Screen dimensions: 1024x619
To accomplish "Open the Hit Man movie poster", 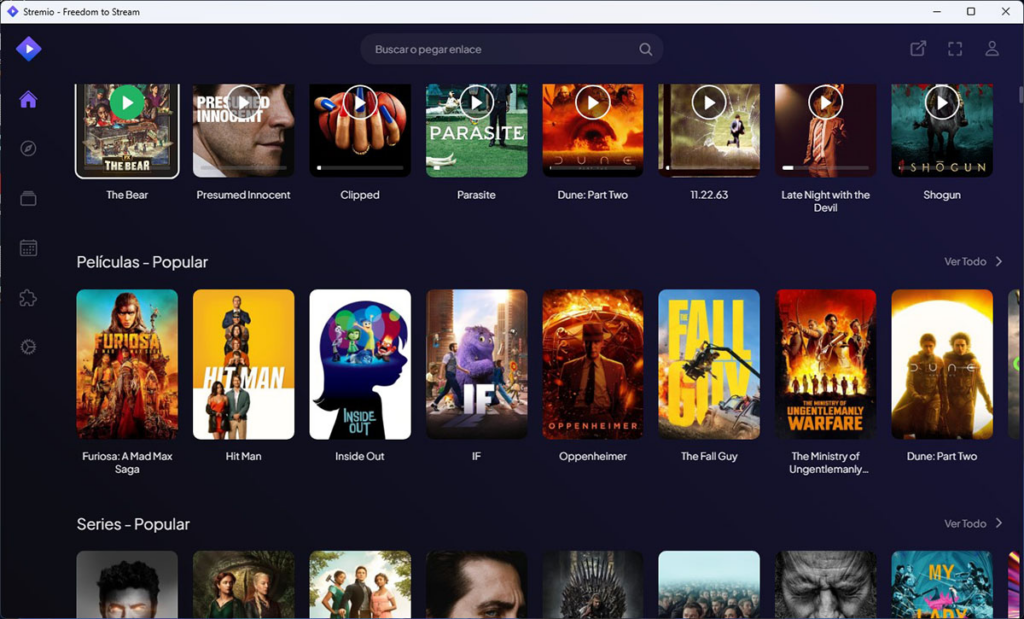I will tap(244, 364).
